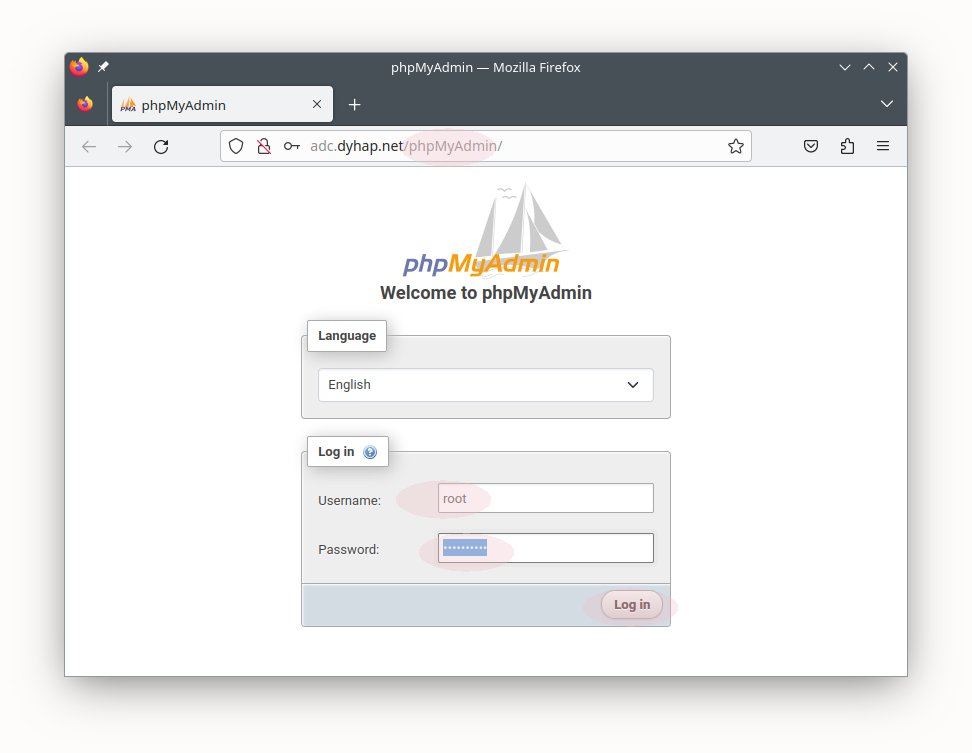Open the Extensions puzzle icon
The height and width of the screenshot is (753, 972).
coord(847,146)
